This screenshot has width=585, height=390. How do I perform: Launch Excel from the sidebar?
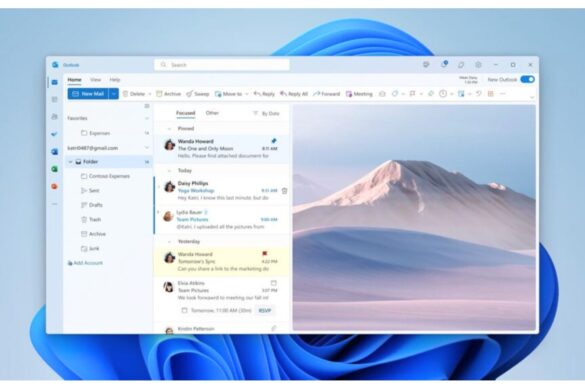coord(54,169)
